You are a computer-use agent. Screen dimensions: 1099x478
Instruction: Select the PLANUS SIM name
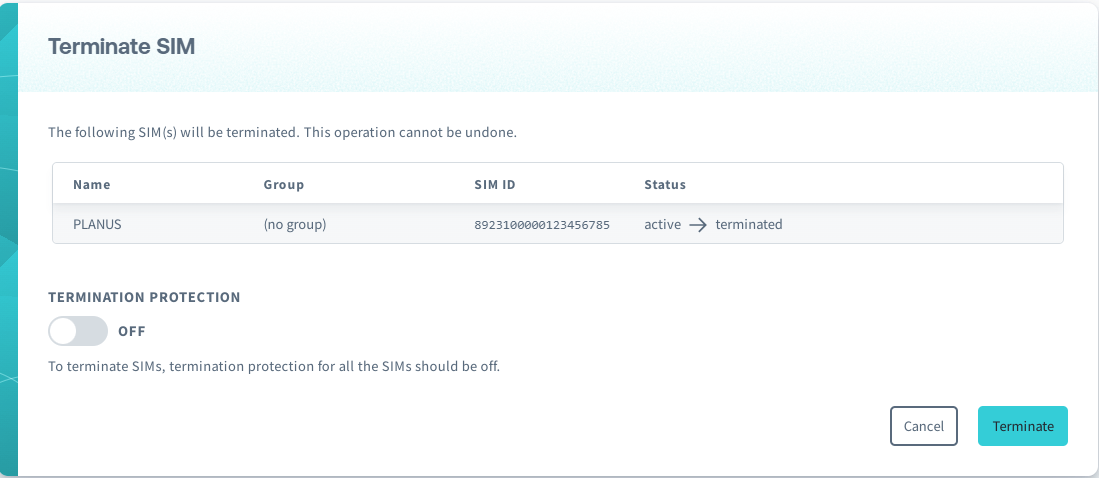click(x=97, y=225)
